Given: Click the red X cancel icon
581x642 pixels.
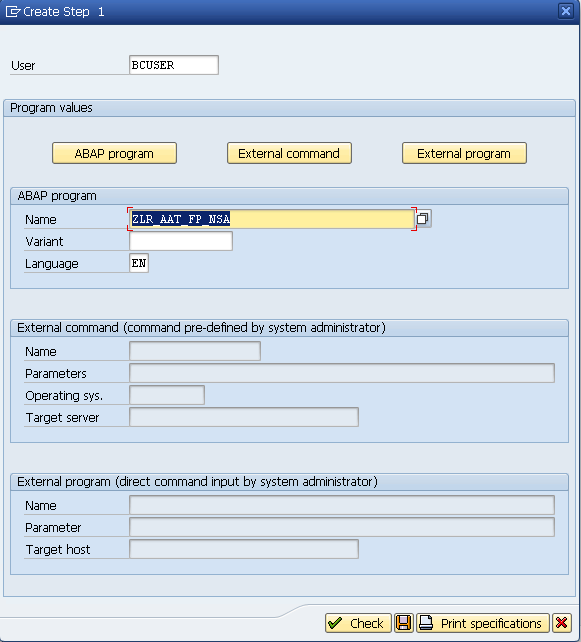Looking at the screenshot, I should 561,623.
